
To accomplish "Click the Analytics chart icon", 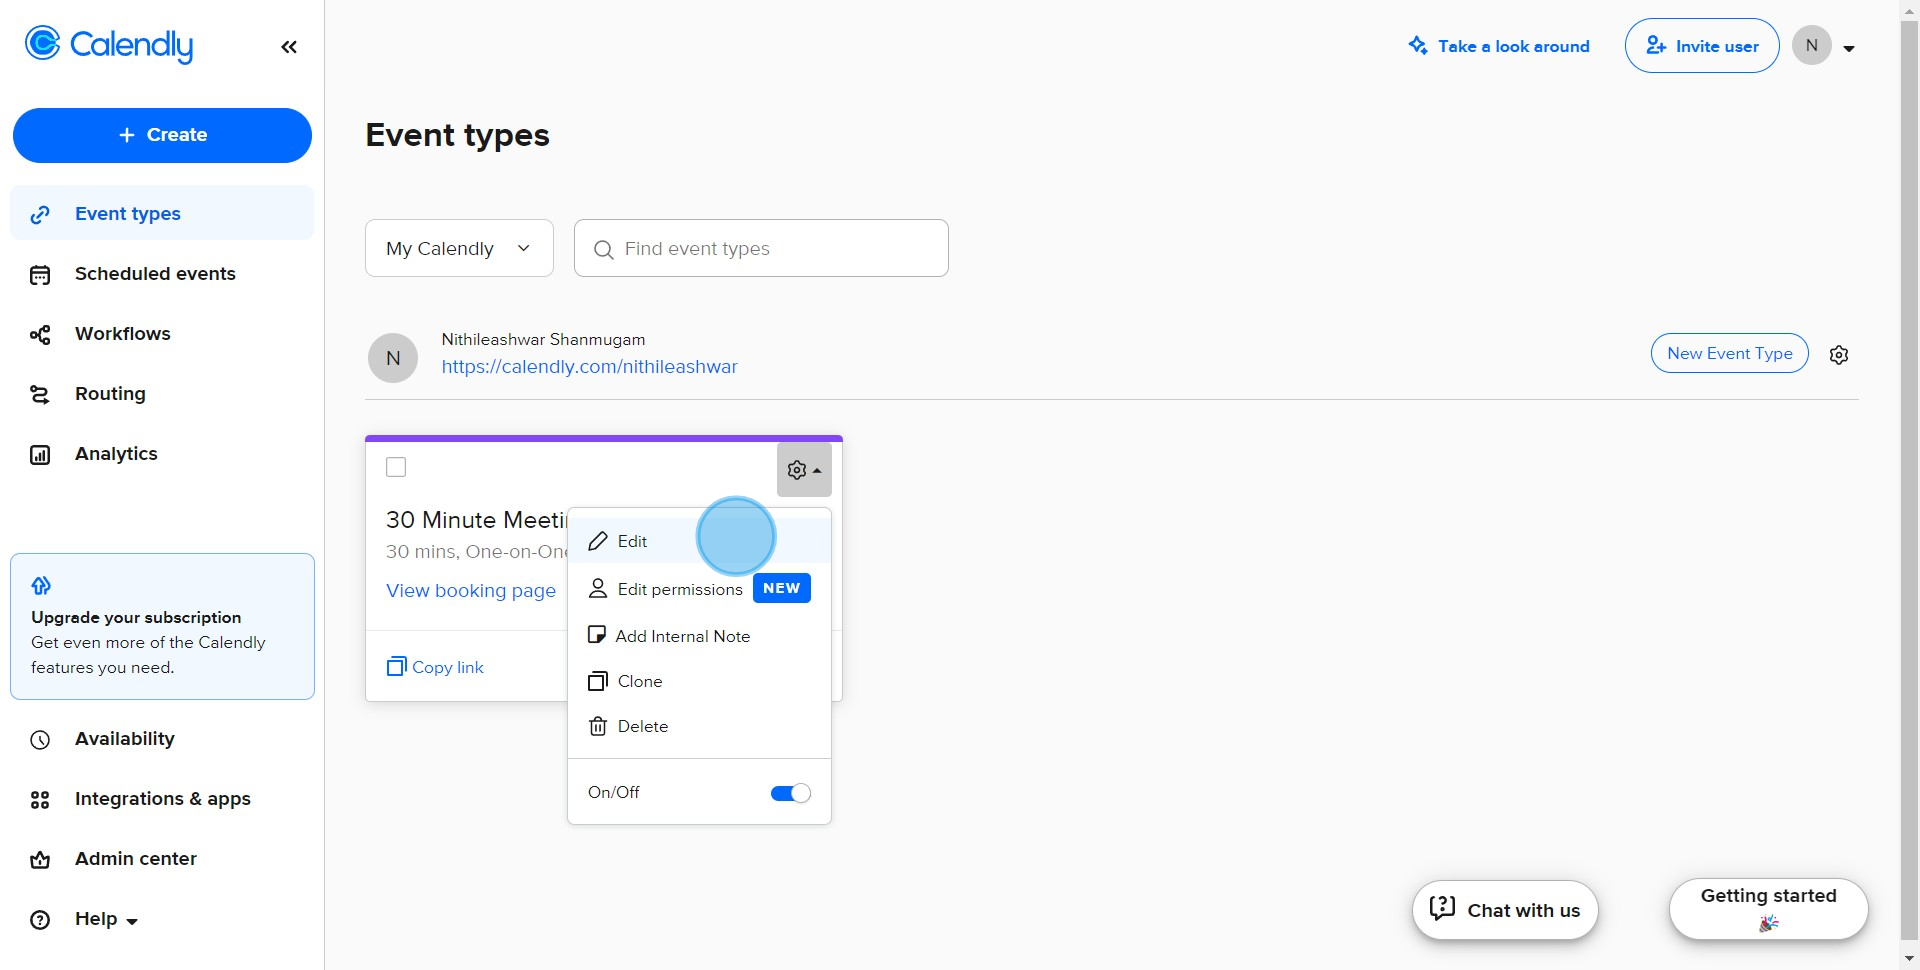I will pyautogui.click(x=40, y=455).
